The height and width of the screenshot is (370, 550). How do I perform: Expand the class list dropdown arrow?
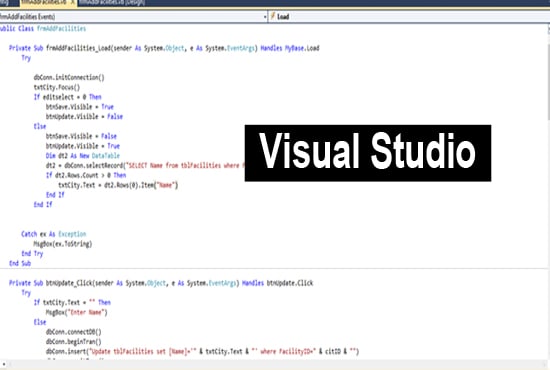tap(265, 16)
